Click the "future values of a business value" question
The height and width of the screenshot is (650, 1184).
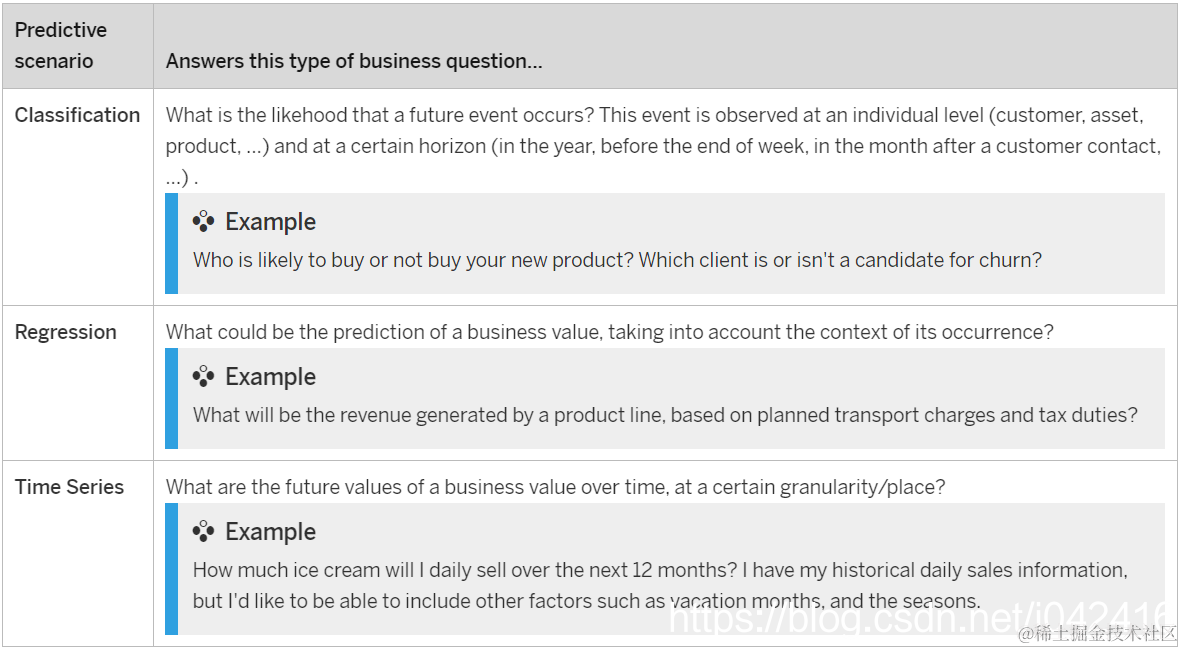[555, 487]
